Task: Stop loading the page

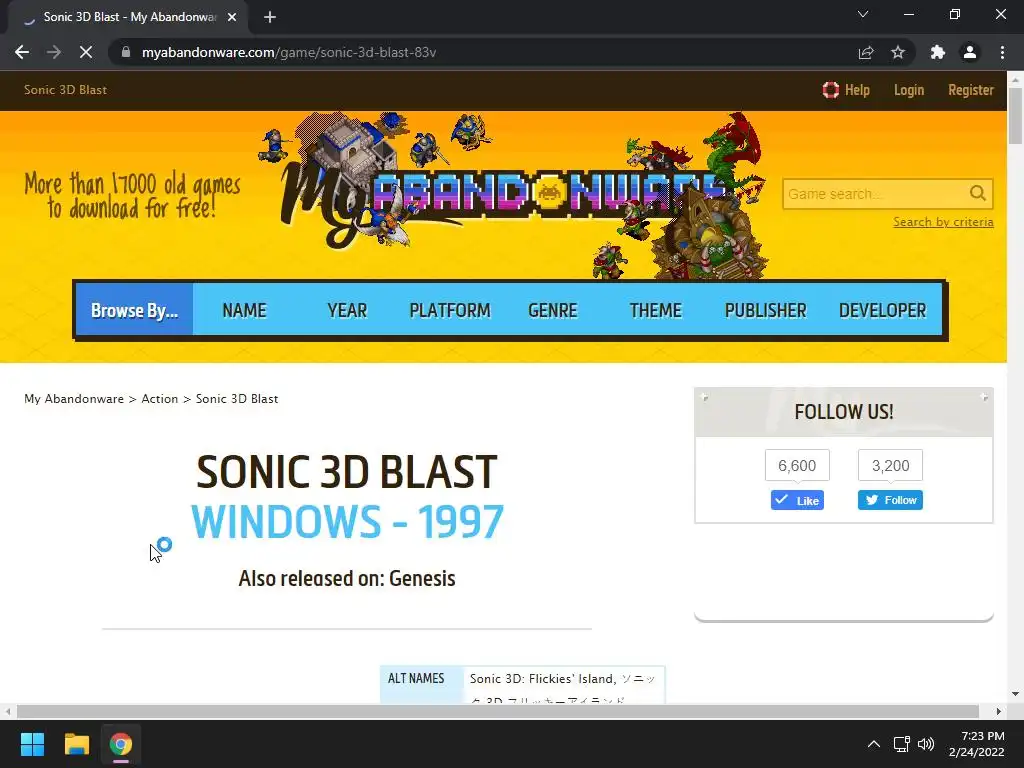Action: [86, 52]
